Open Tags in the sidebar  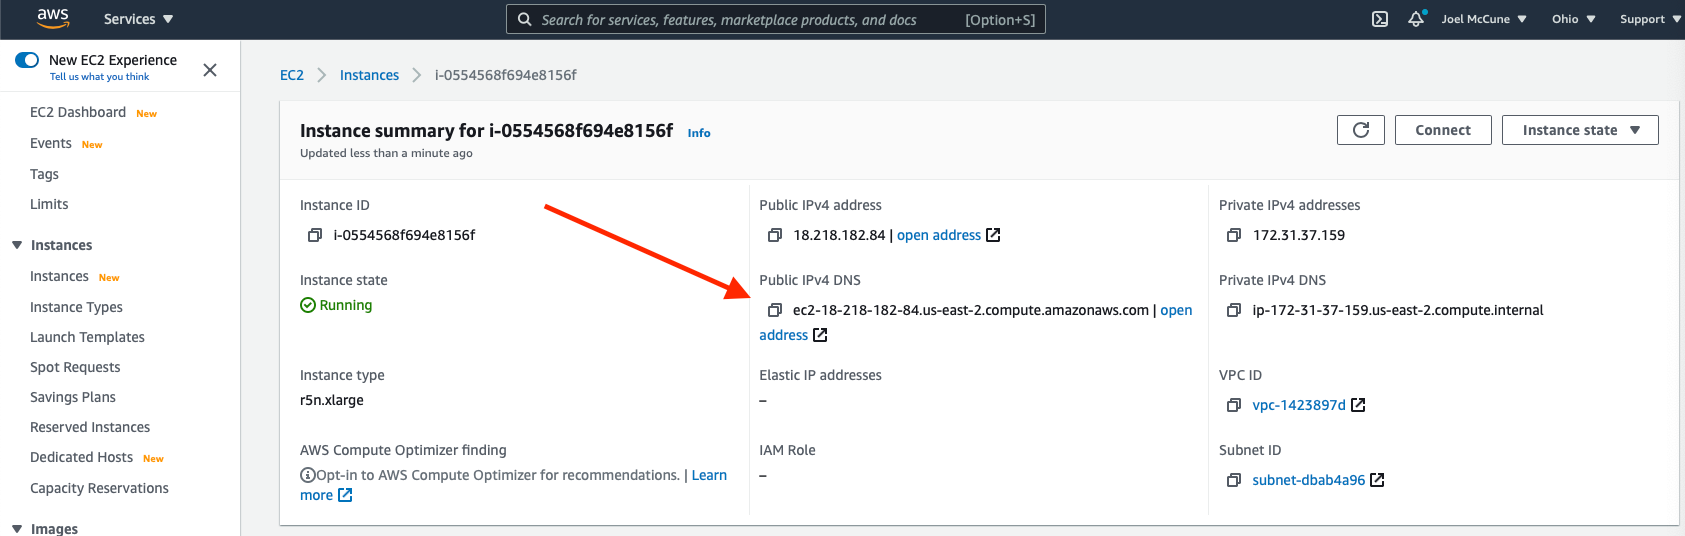[x=44, y=174]
